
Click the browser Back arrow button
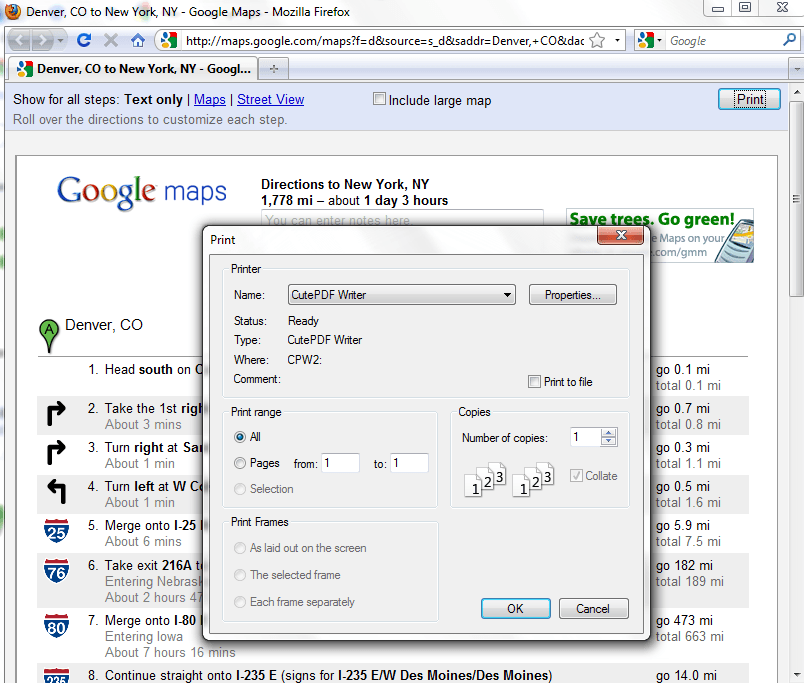click(20, 41)
